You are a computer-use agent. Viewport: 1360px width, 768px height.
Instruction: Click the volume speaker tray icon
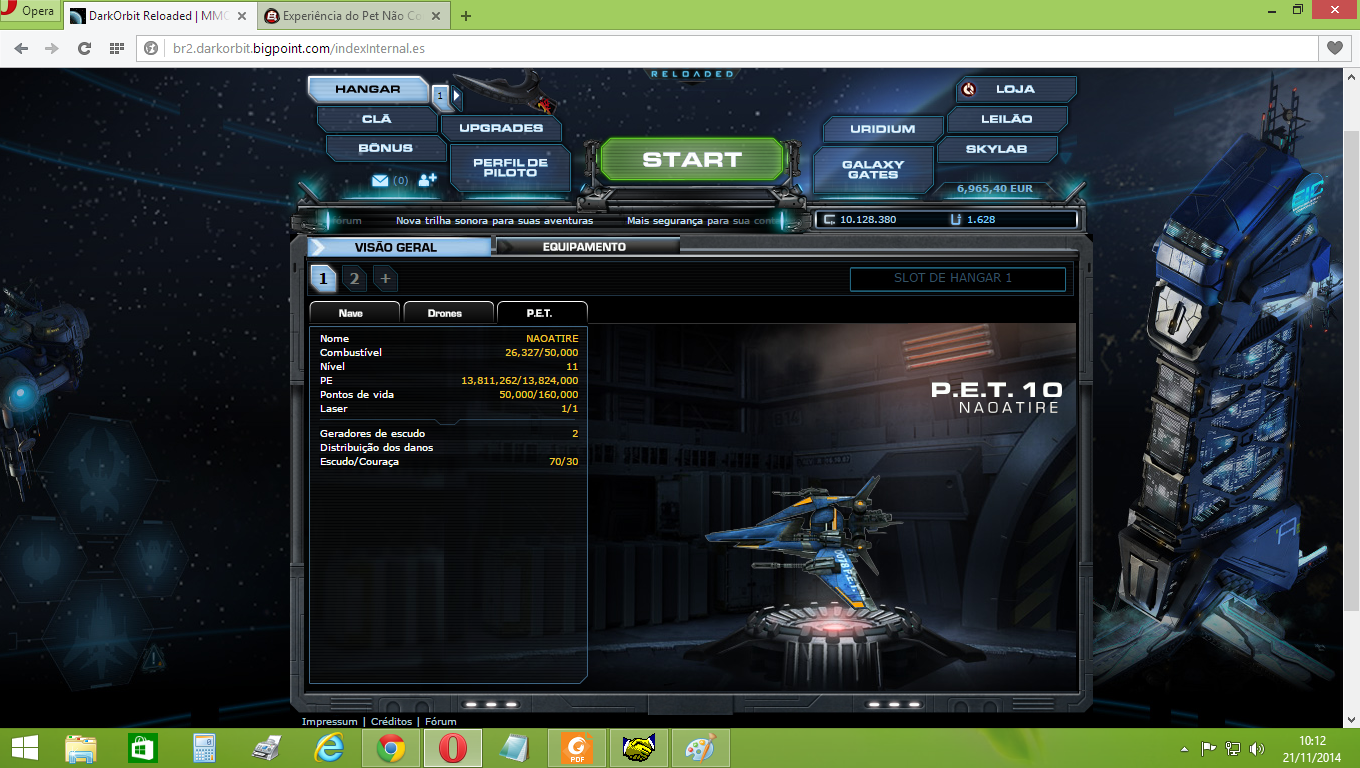coord(1257,748)
